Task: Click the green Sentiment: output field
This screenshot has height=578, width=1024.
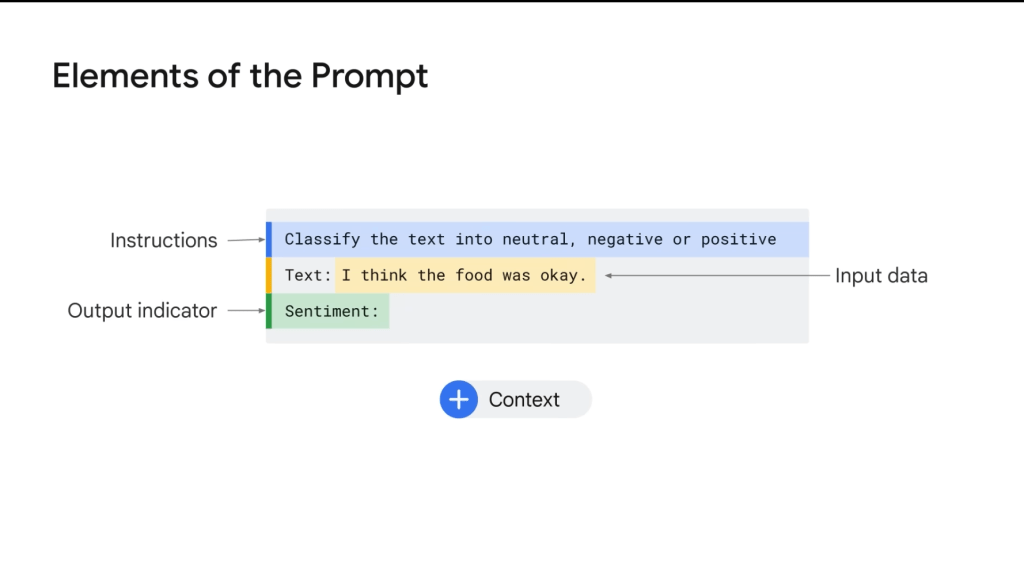Action: (331, 311)
